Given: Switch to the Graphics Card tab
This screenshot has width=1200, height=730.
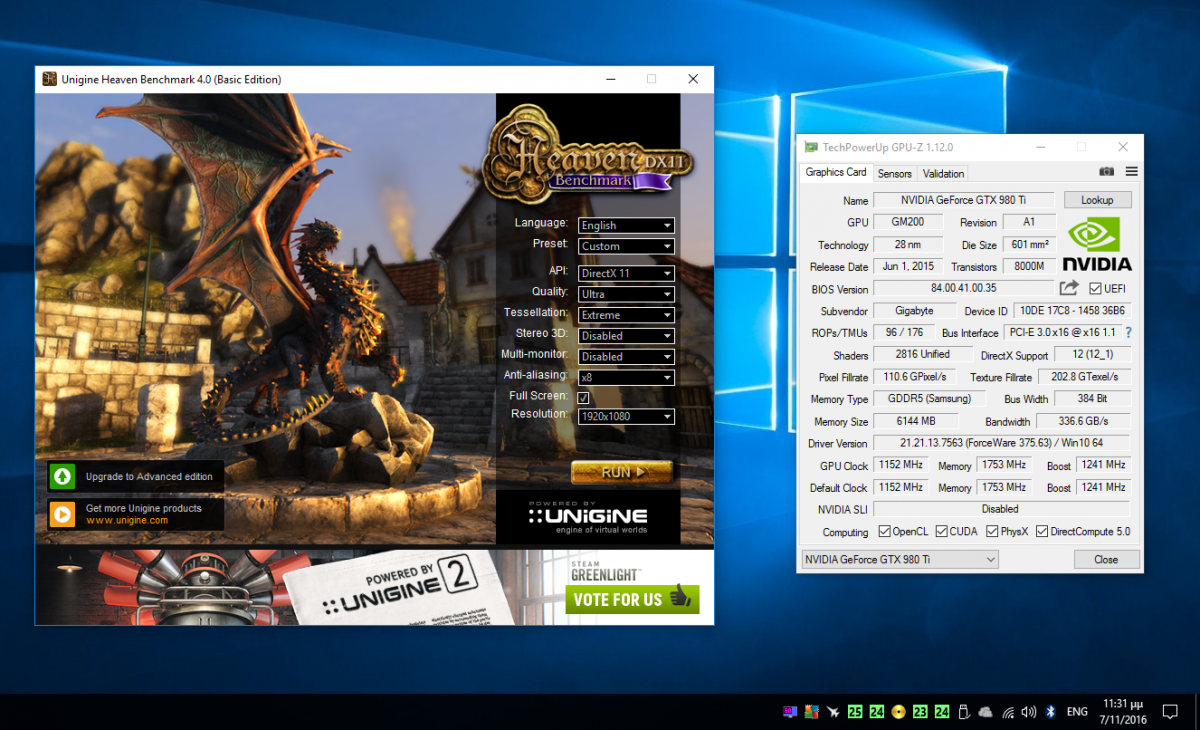Looking at the screenshot, I should 836,172.
